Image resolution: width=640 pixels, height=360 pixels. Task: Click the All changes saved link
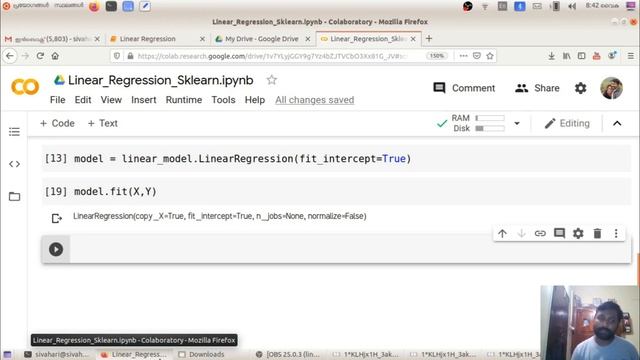point(315,100)
